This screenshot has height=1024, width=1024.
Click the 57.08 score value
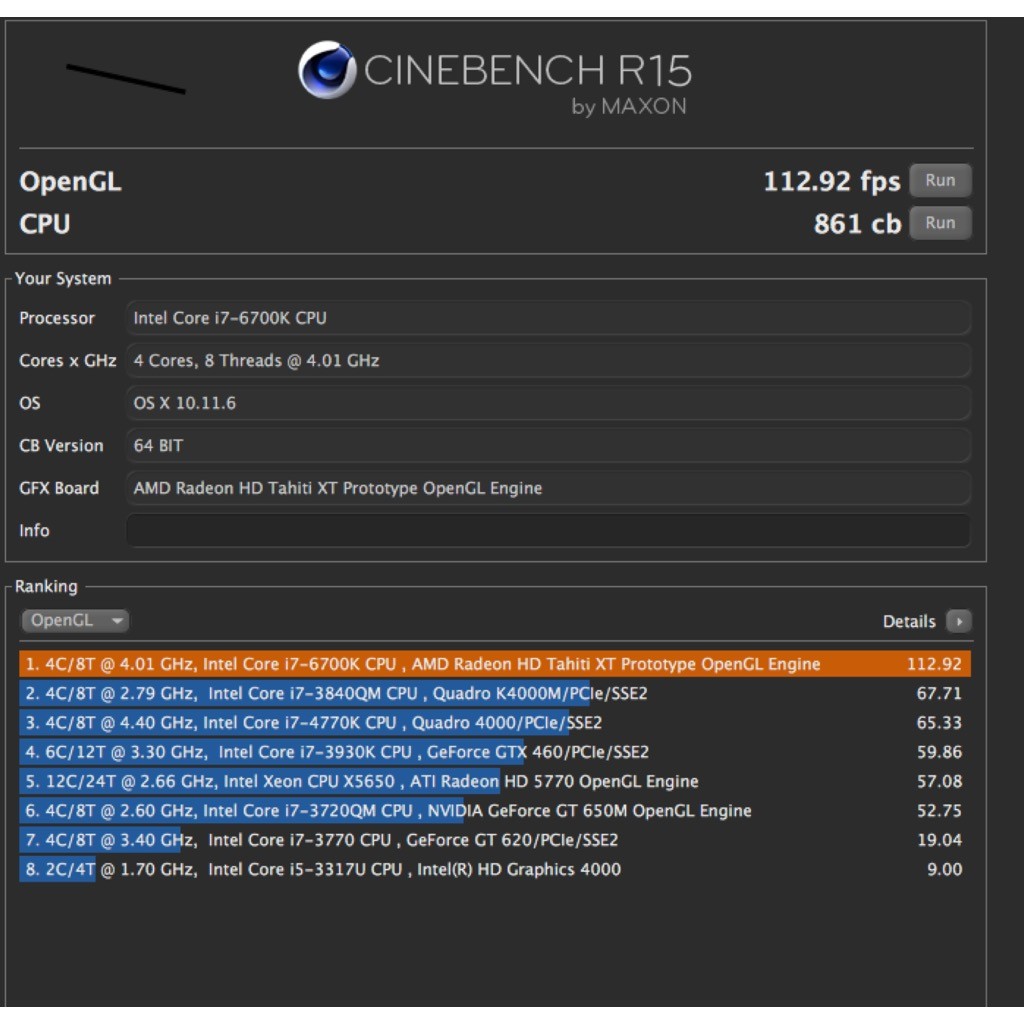click(x=938, y=781)
